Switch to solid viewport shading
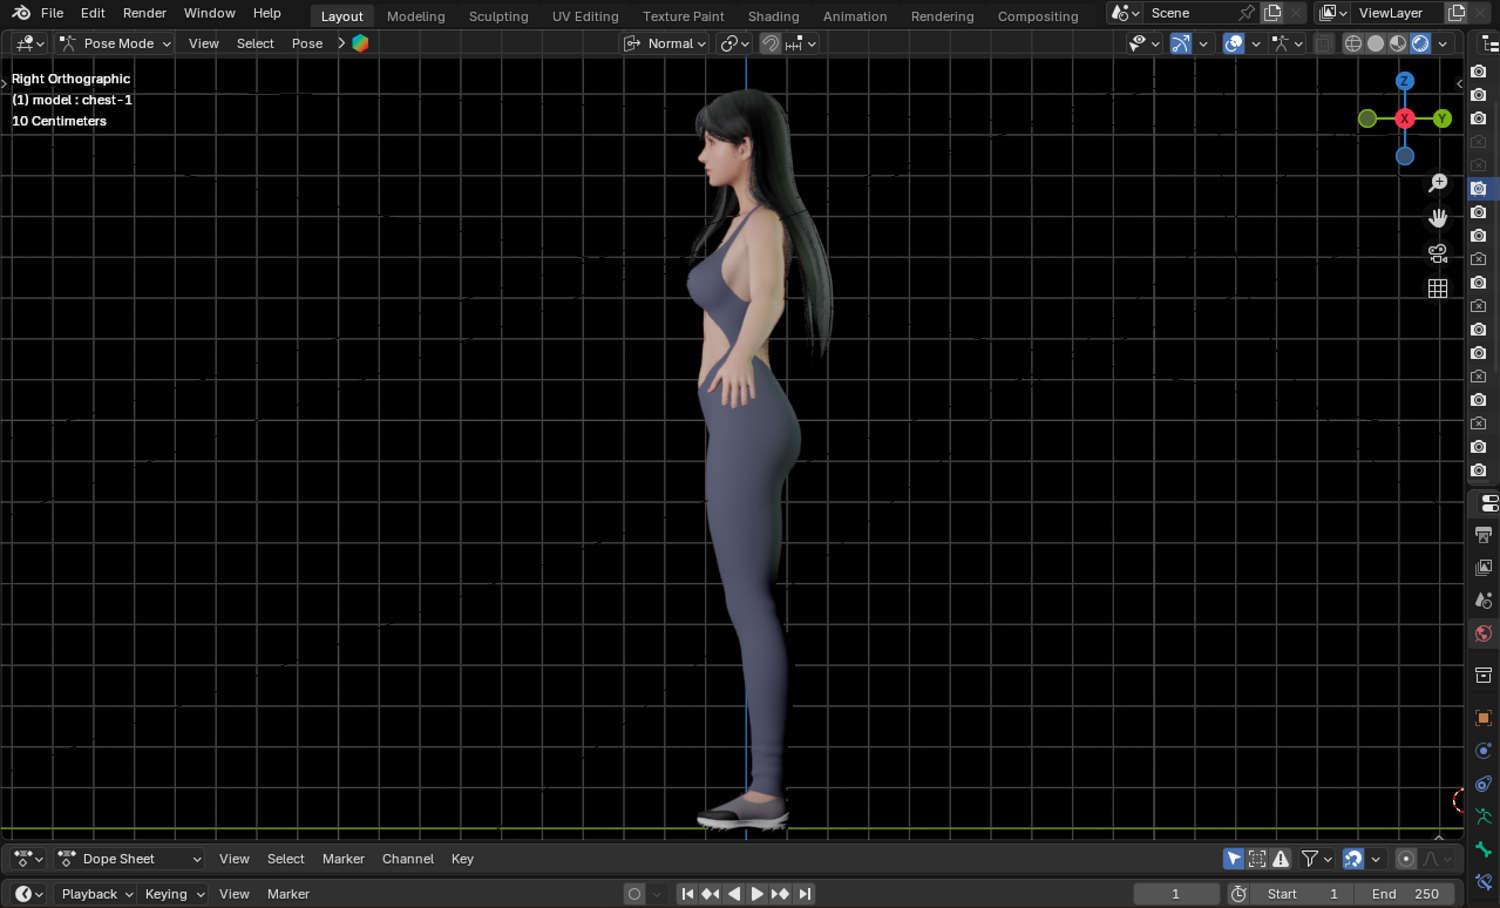This screenshot has width=1500, height=908. point(1376,43)
